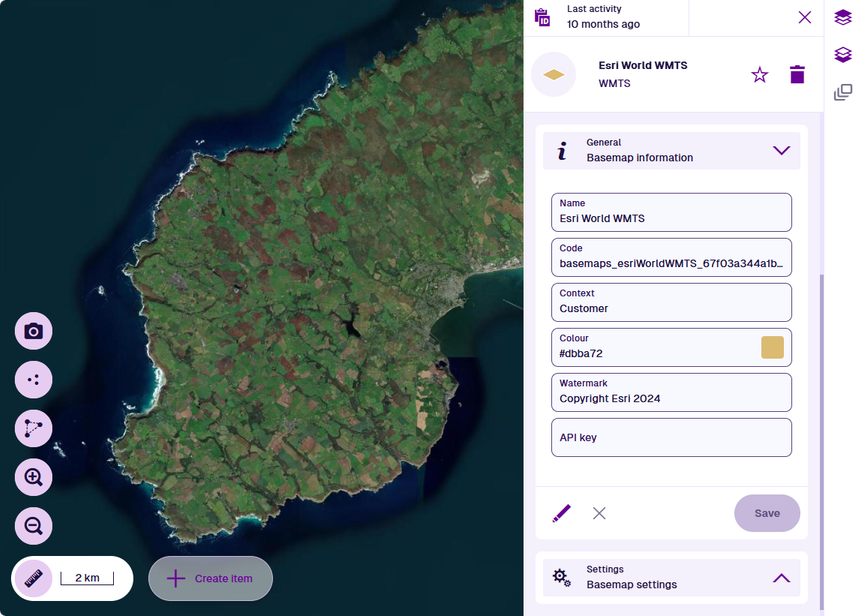
Task: Click inside the API key field
Action: pyautogui.click(x=671, y=437)
